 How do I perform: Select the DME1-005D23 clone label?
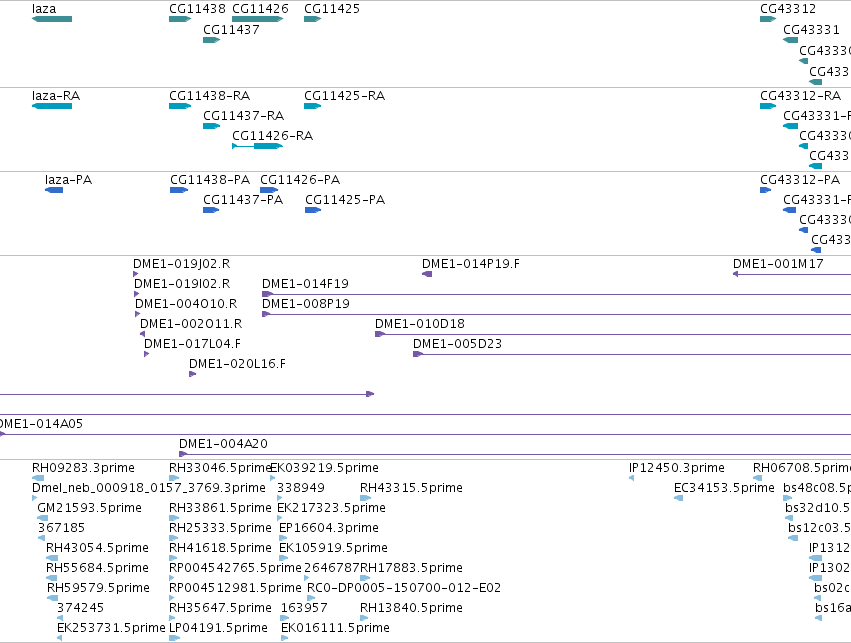pyautogui.click(x=458, y=345)
